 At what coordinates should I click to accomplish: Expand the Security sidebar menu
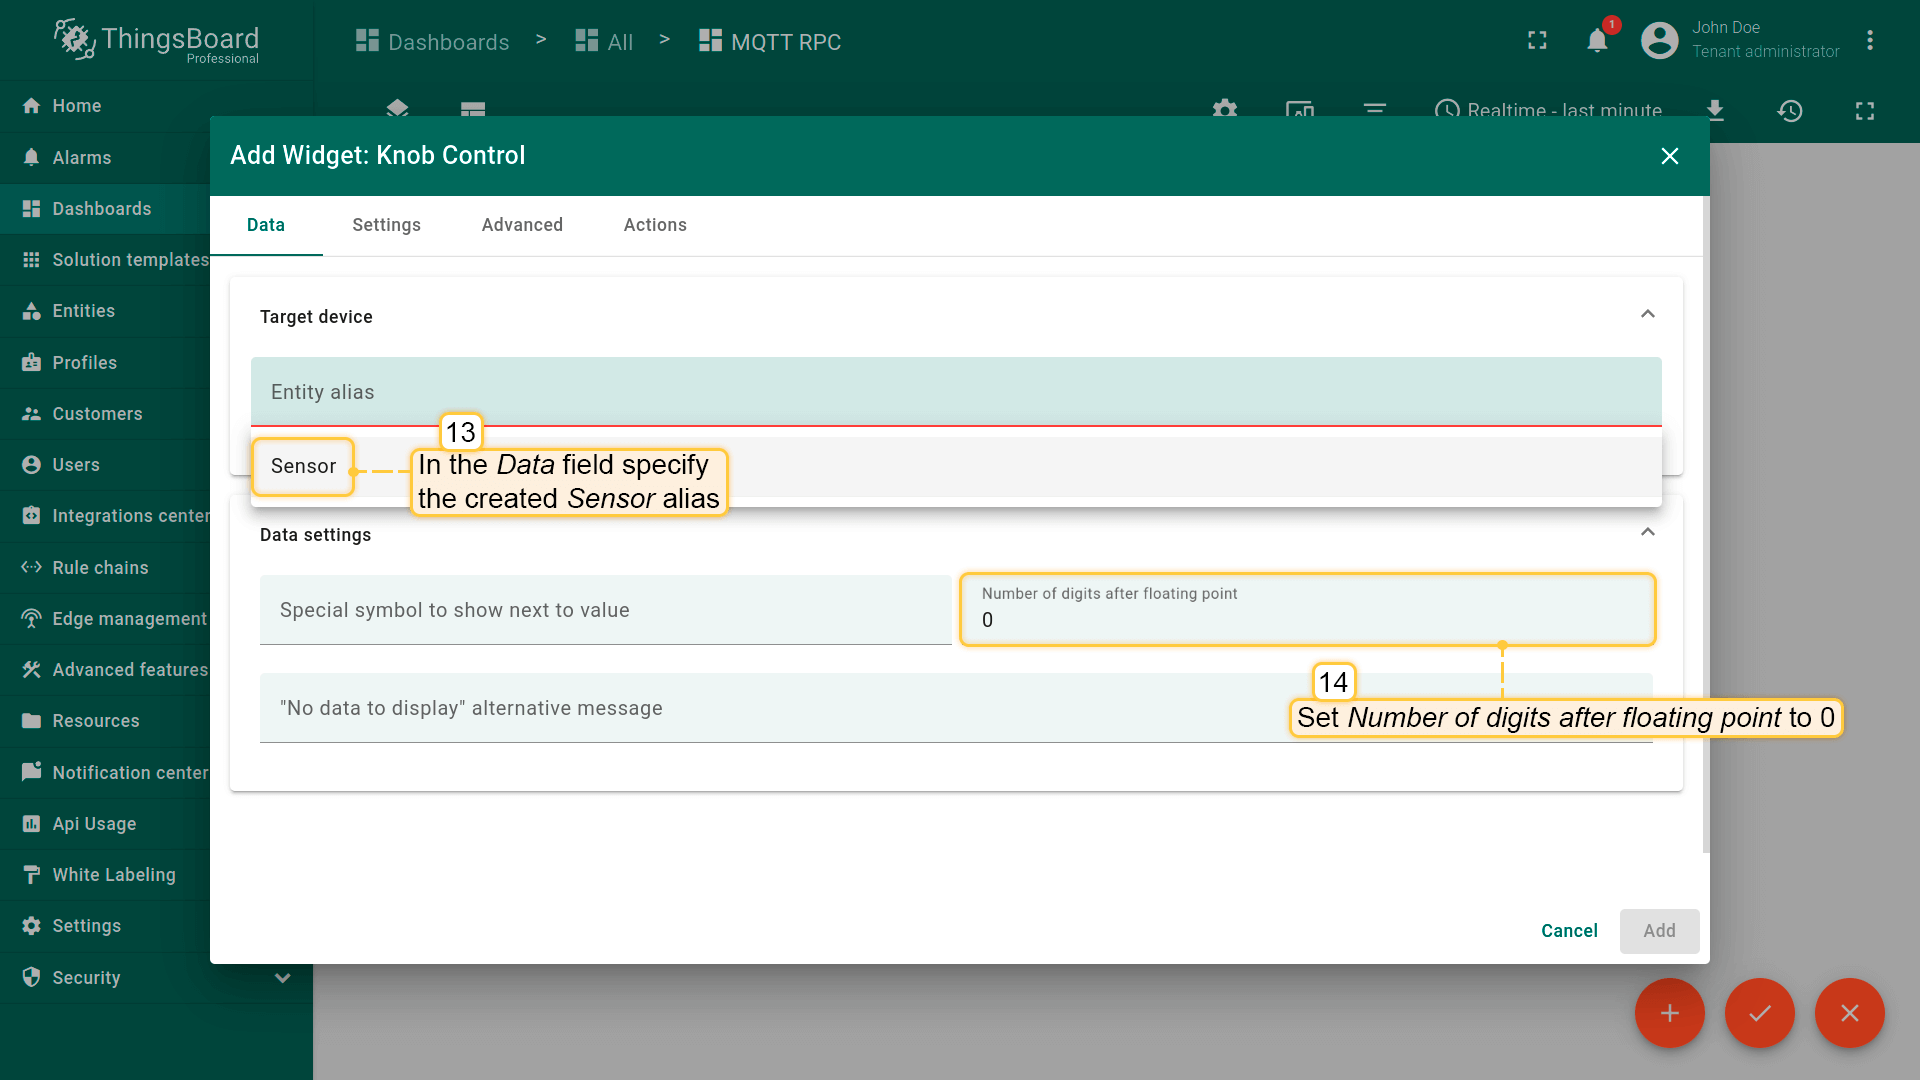[282, 977]
